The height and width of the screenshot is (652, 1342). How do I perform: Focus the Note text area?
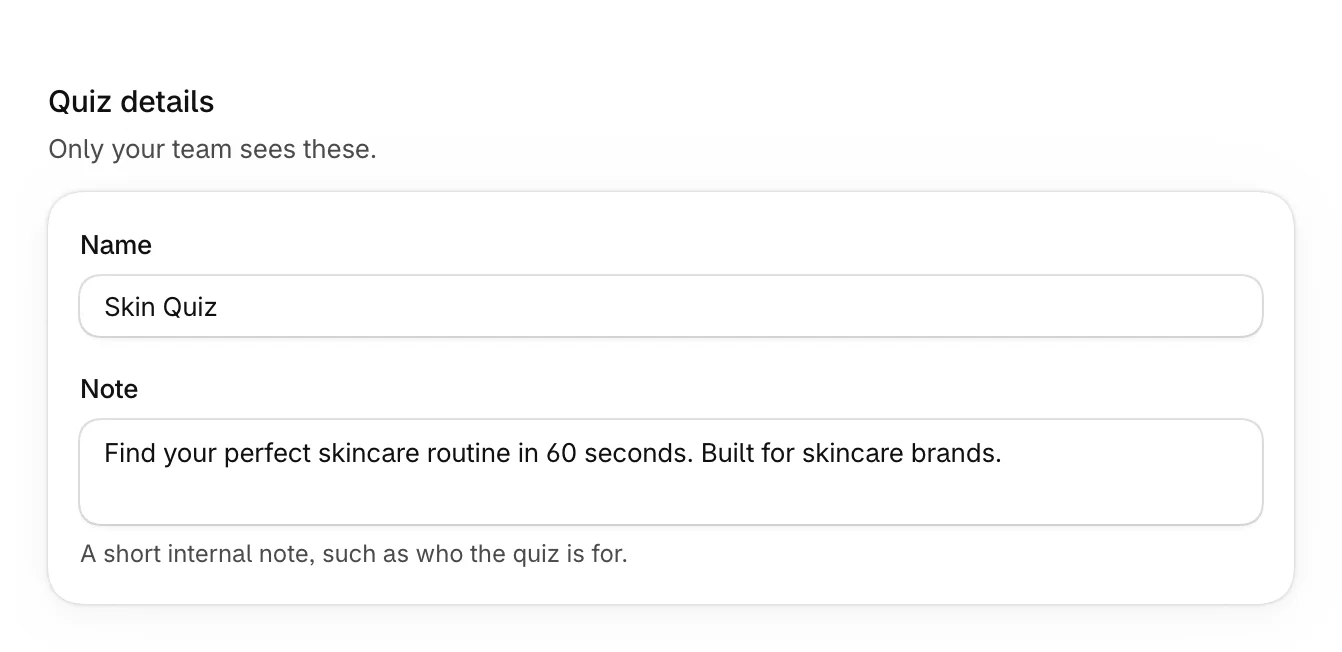click(x=671, y=472)
